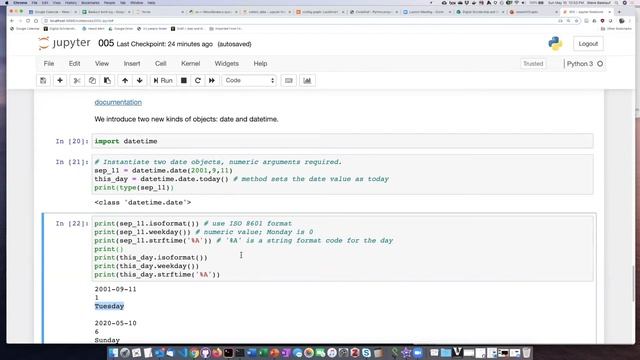Viewport: 640px width, 360px height.
Task: Paste cells below icon
Action: pyautogui.click(x=107, y=80)
